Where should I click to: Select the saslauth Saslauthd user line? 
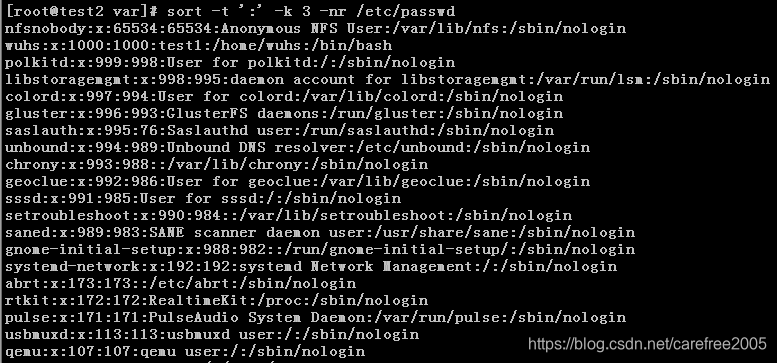279,131
